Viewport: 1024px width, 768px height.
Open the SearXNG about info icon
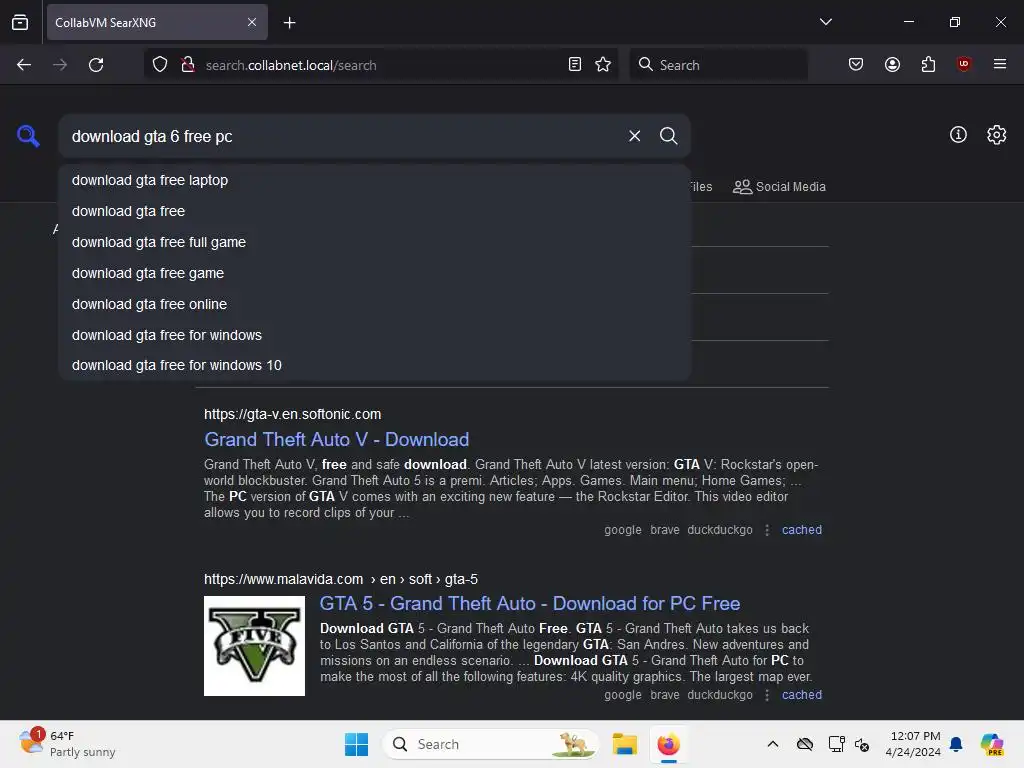[x=958, y=135]
